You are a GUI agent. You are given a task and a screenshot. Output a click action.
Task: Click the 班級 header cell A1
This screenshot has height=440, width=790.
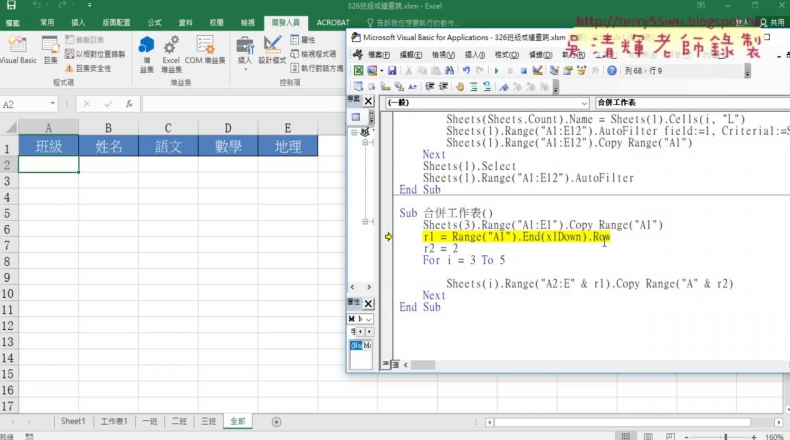coord(48,146)
